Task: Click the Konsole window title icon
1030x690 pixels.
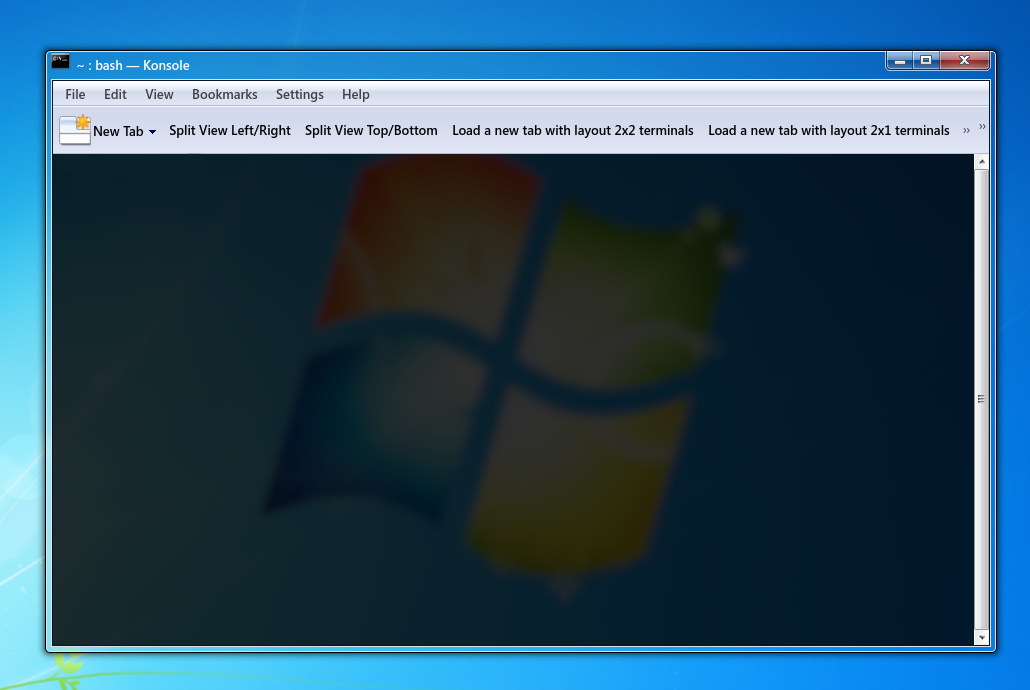Action: 60,61
